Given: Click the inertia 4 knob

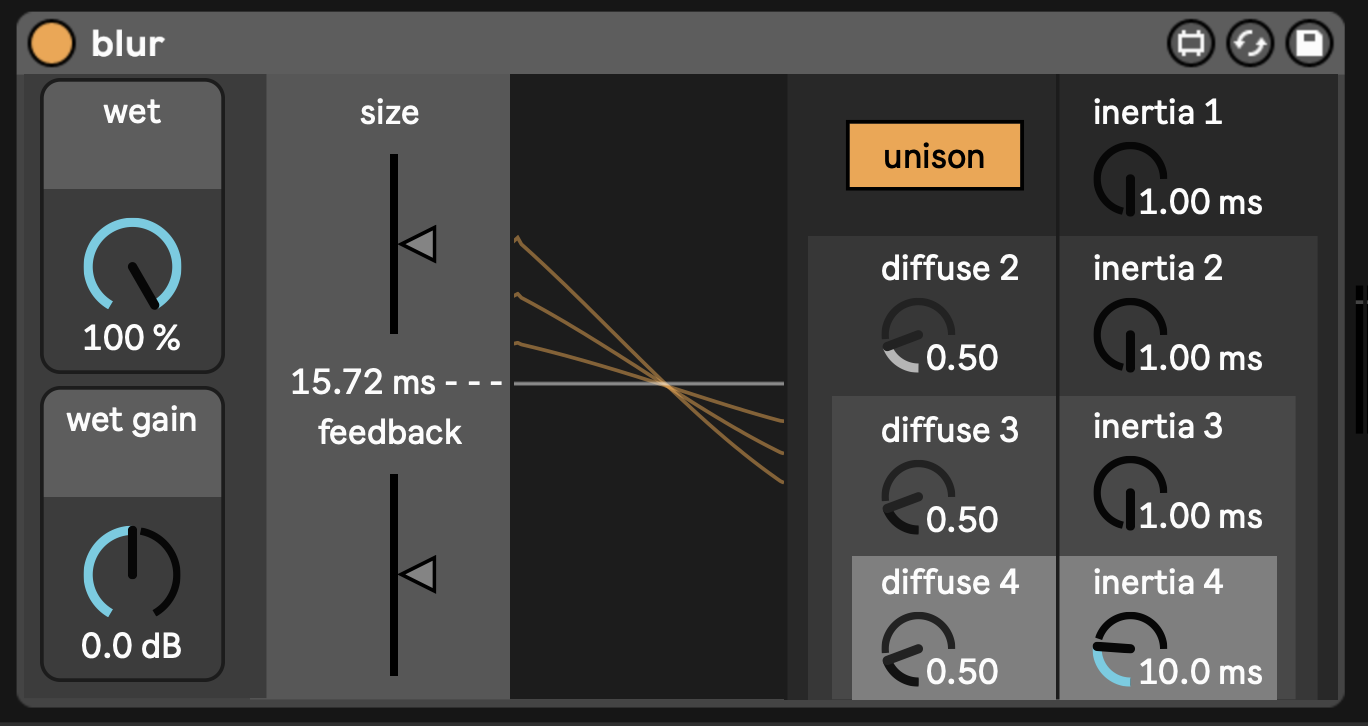Looking at the screenshot, I should [x=1130, y=650].
